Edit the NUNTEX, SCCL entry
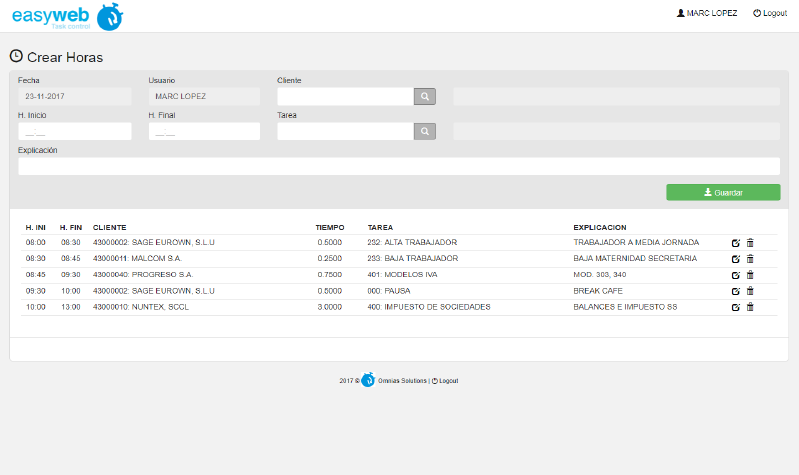Screen dimensions: 799x475 pyautogui.click(x=736, y=307)
